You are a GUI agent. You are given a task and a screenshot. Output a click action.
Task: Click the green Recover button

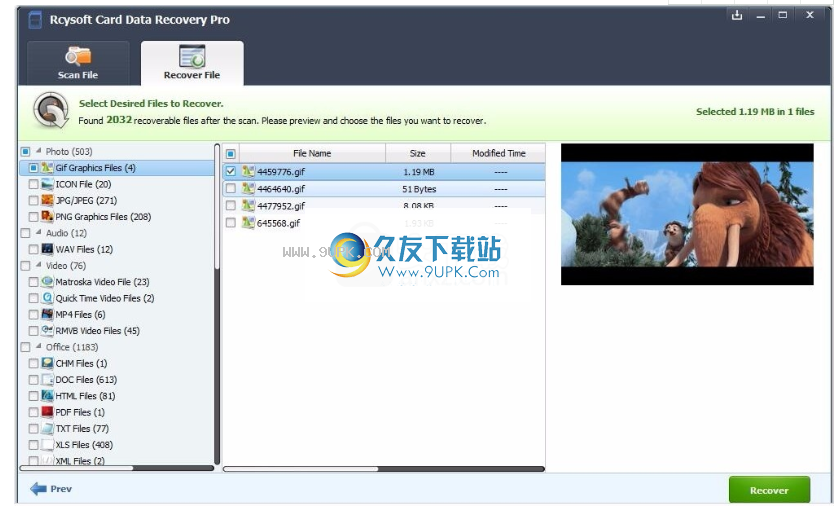tap(769, 490)
